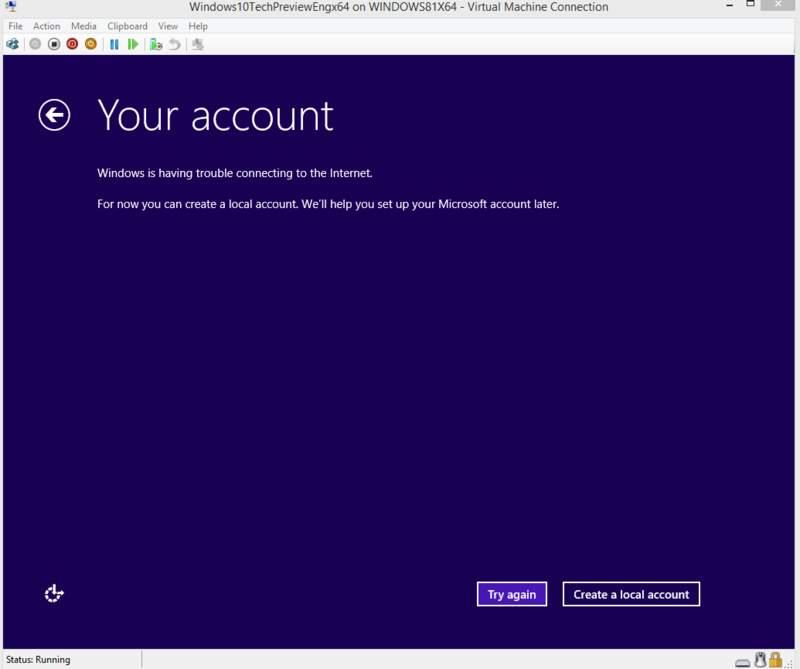Open the Clipboard menu
Viewport: 800px width, 669px height.
click(127, 26)
